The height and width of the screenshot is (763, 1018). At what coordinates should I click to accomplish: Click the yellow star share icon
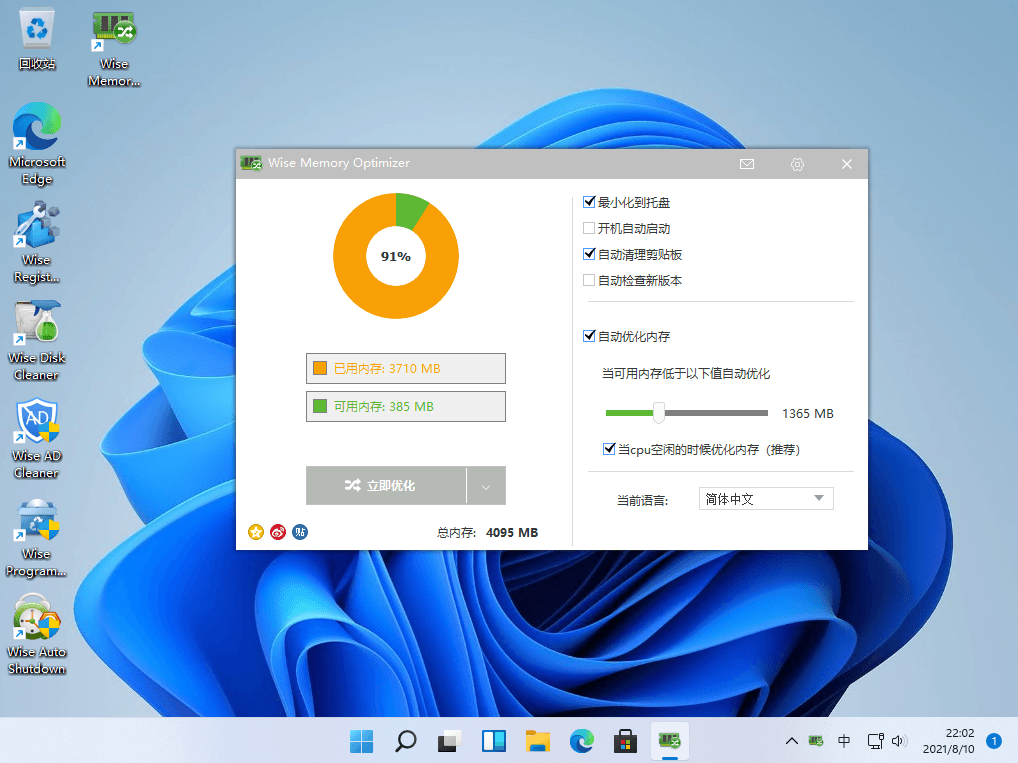click(256, 532)
